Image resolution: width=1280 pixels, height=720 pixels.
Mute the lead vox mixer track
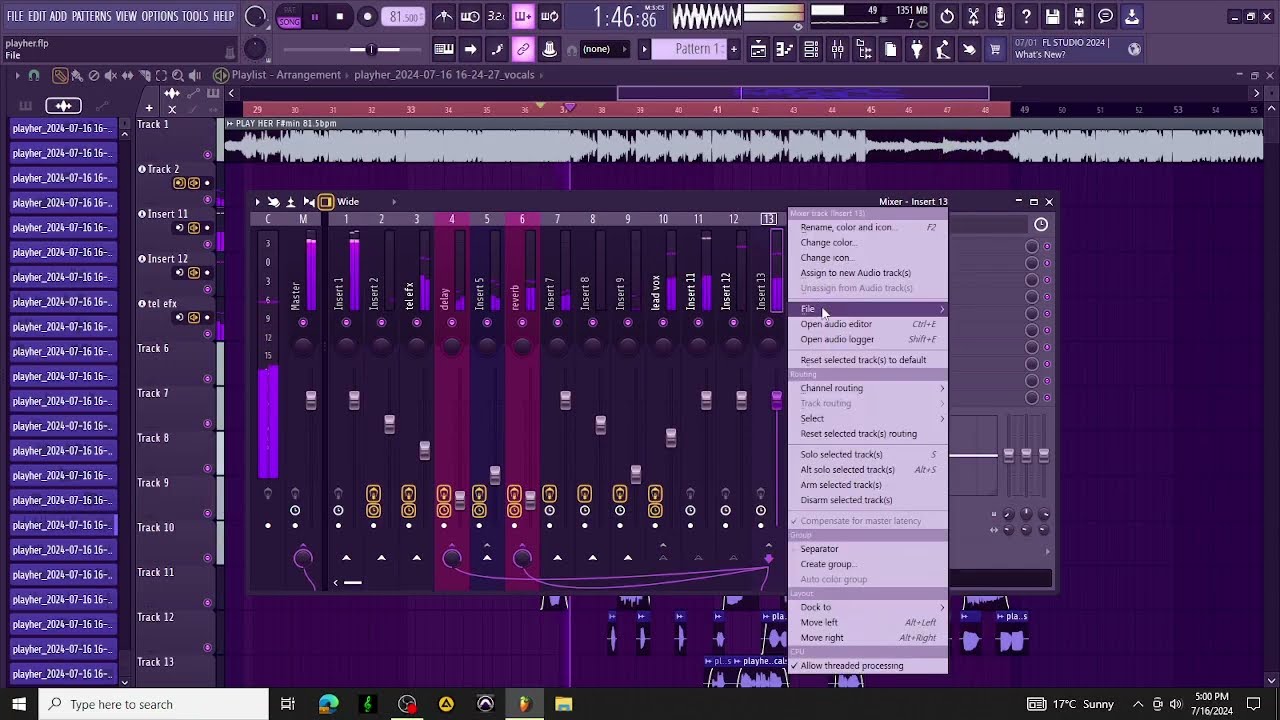tap(663, 323)
